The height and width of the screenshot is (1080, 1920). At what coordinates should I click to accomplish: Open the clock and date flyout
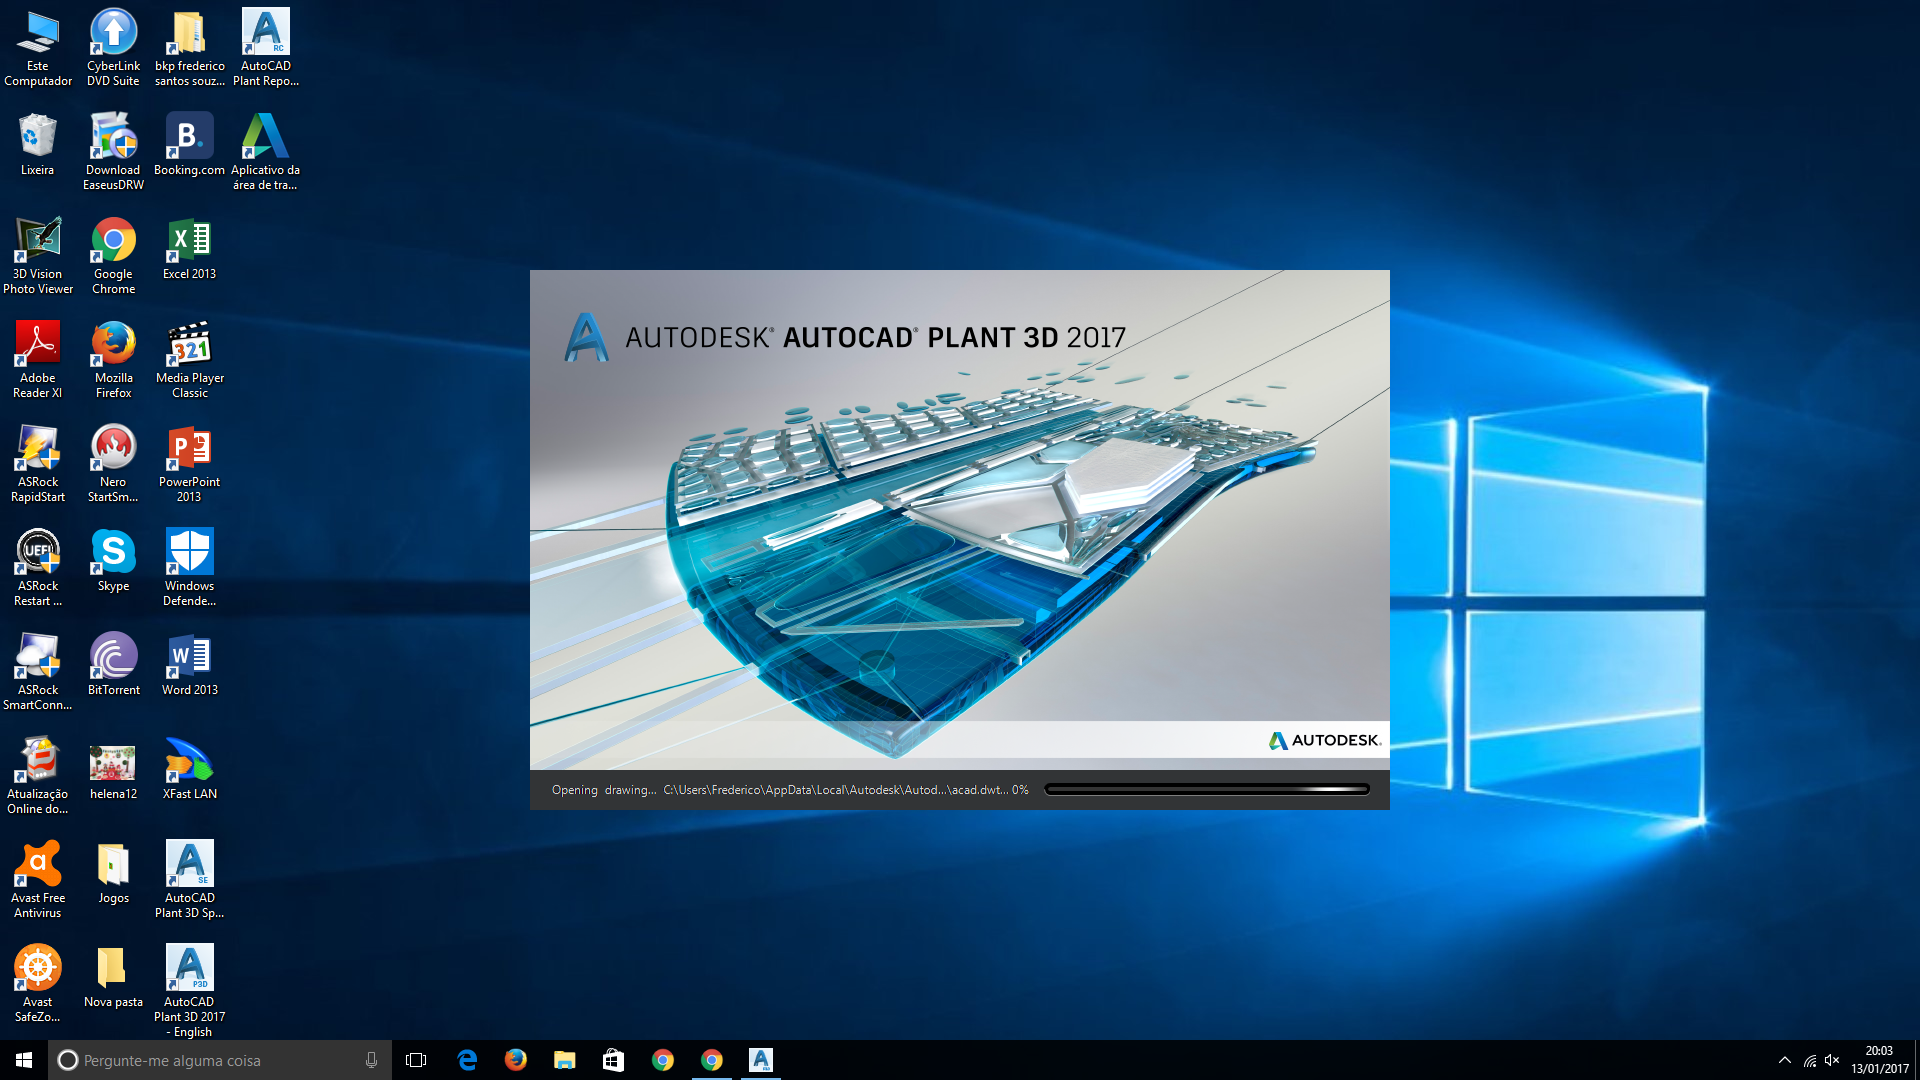click(1879, 1060)
